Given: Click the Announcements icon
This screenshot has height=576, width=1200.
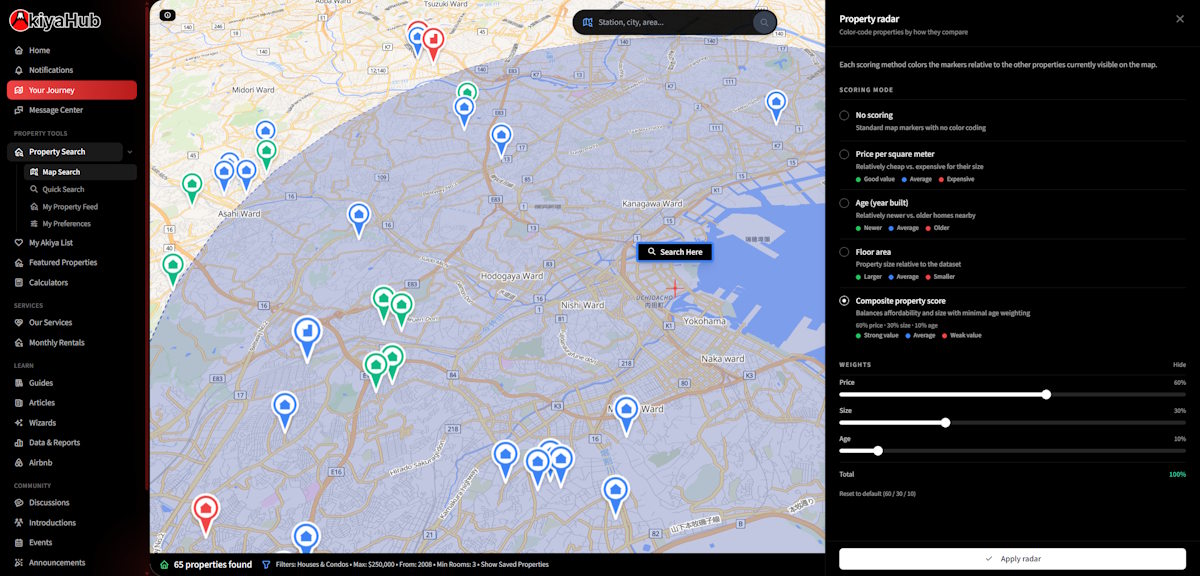Looking at the screenshot, I should coord(19,563).
